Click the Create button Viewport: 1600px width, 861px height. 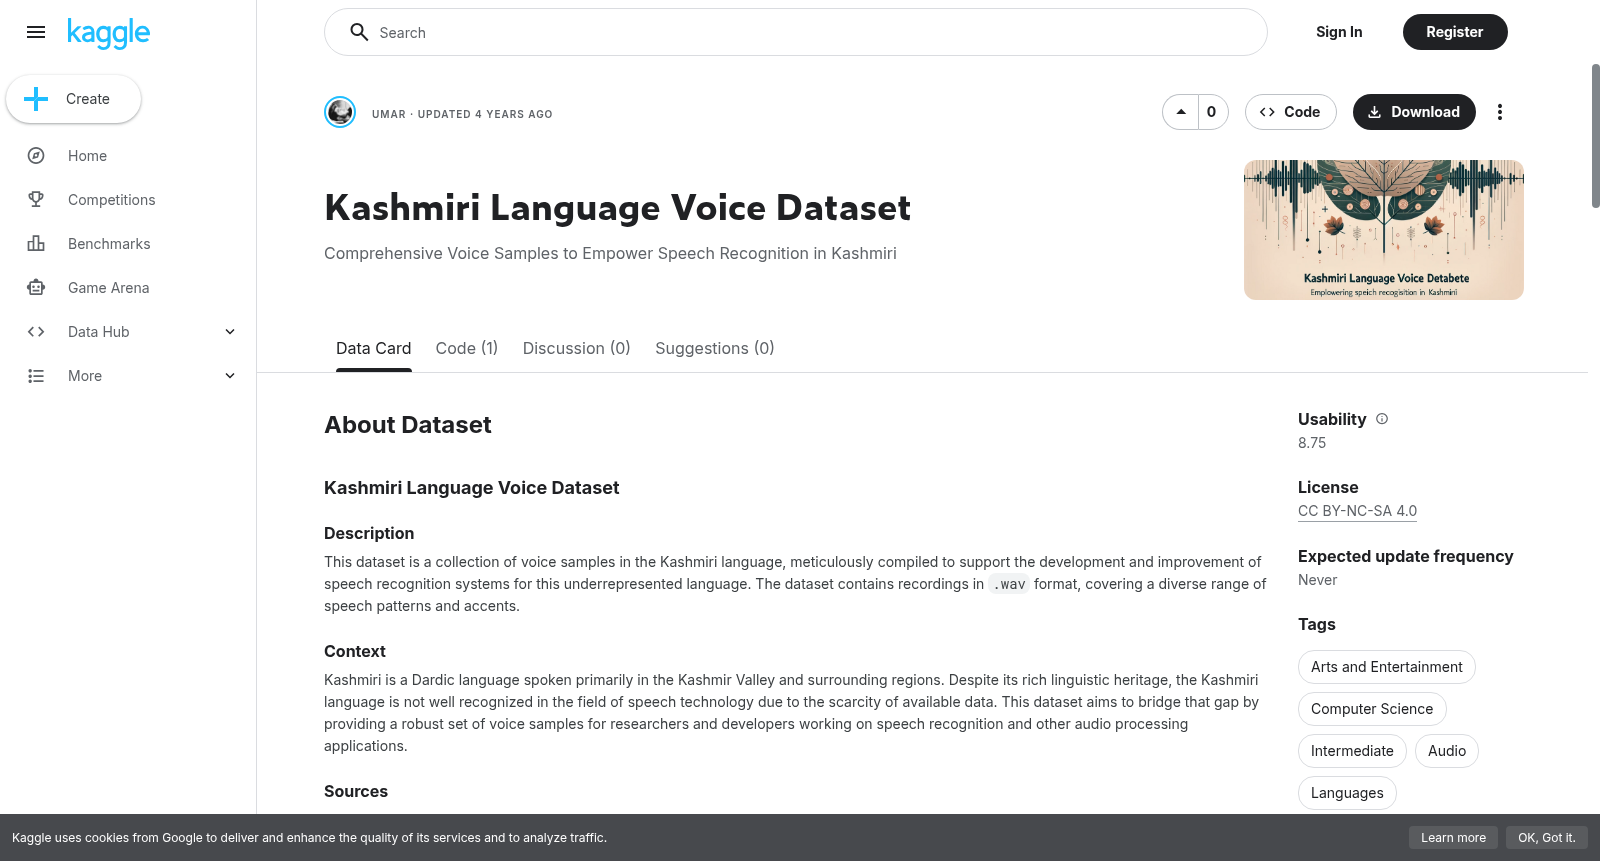73,99
